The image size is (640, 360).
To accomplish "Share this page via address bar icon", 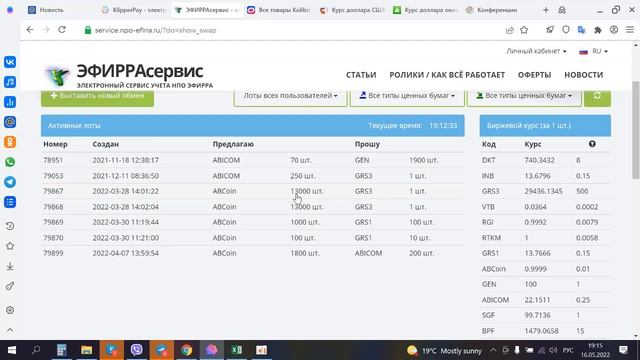I will (x=509, y=30).
